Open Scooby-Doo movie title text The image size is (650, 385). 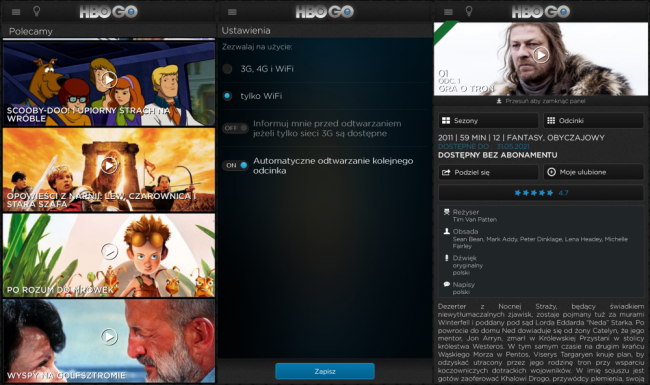pos(89,115)
